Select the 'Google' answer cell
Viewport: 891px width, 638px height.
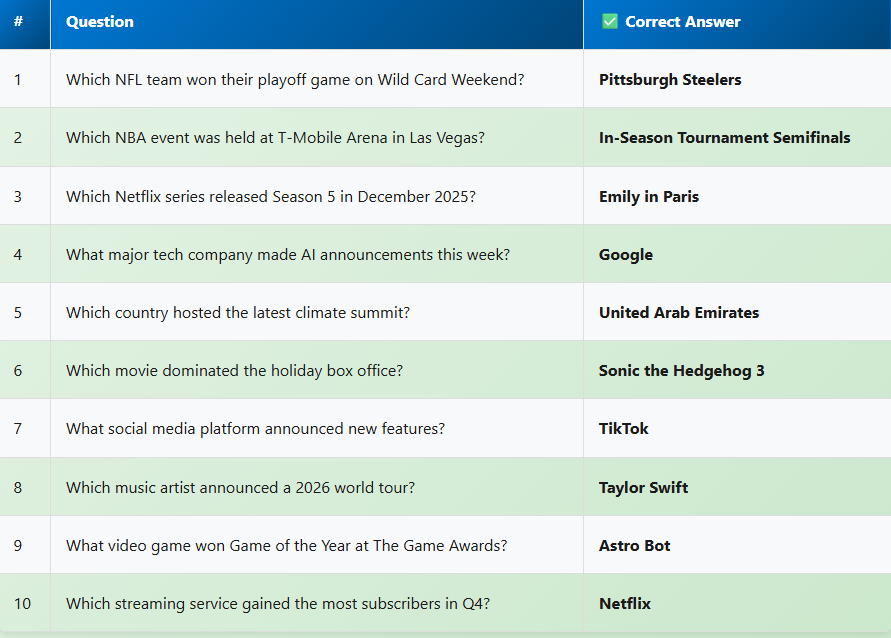(x=626, y=255)
